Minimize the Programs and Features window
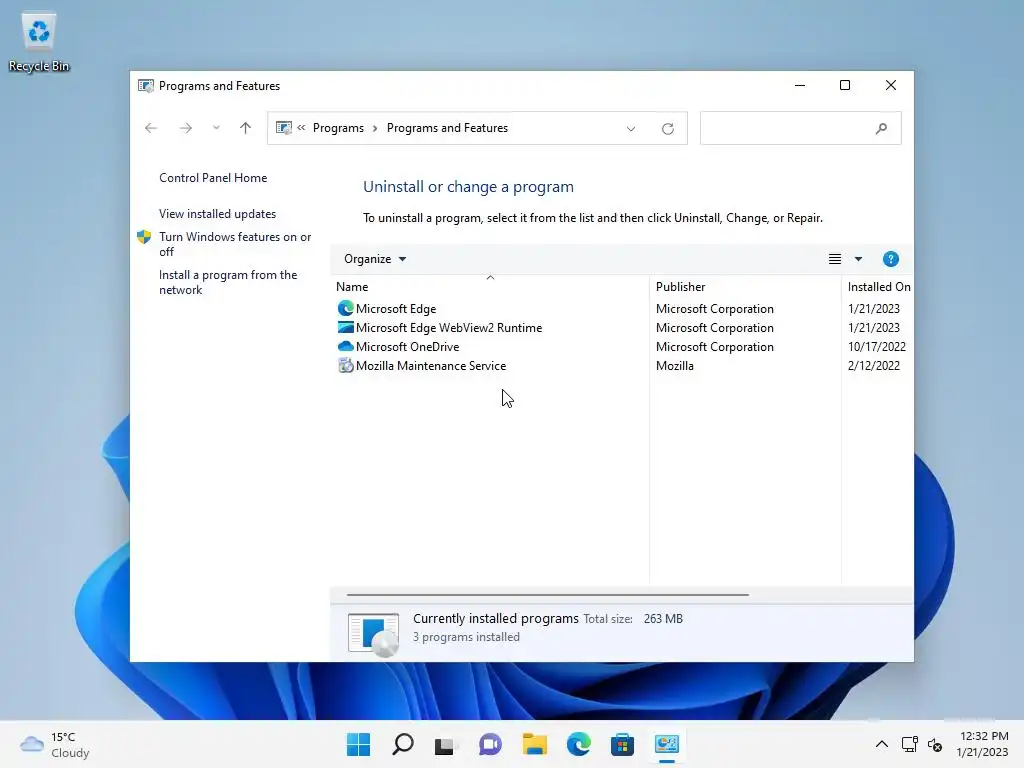This screenshot has height=768, width=1024. coord(799,86)
